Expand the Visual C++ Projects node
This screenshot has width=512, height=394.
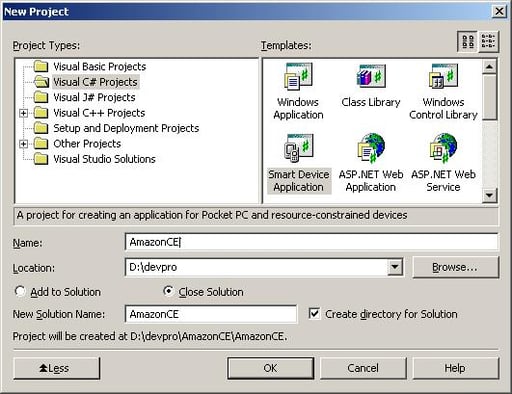23,113
